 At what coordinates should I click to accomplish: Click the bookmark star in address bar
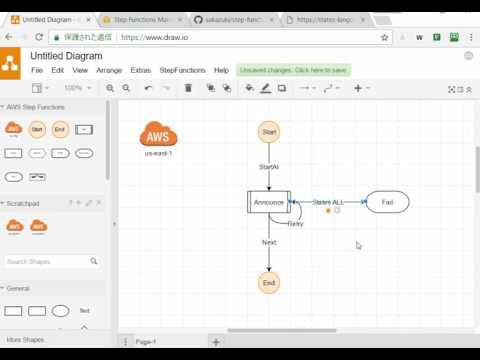coord(384,37)
